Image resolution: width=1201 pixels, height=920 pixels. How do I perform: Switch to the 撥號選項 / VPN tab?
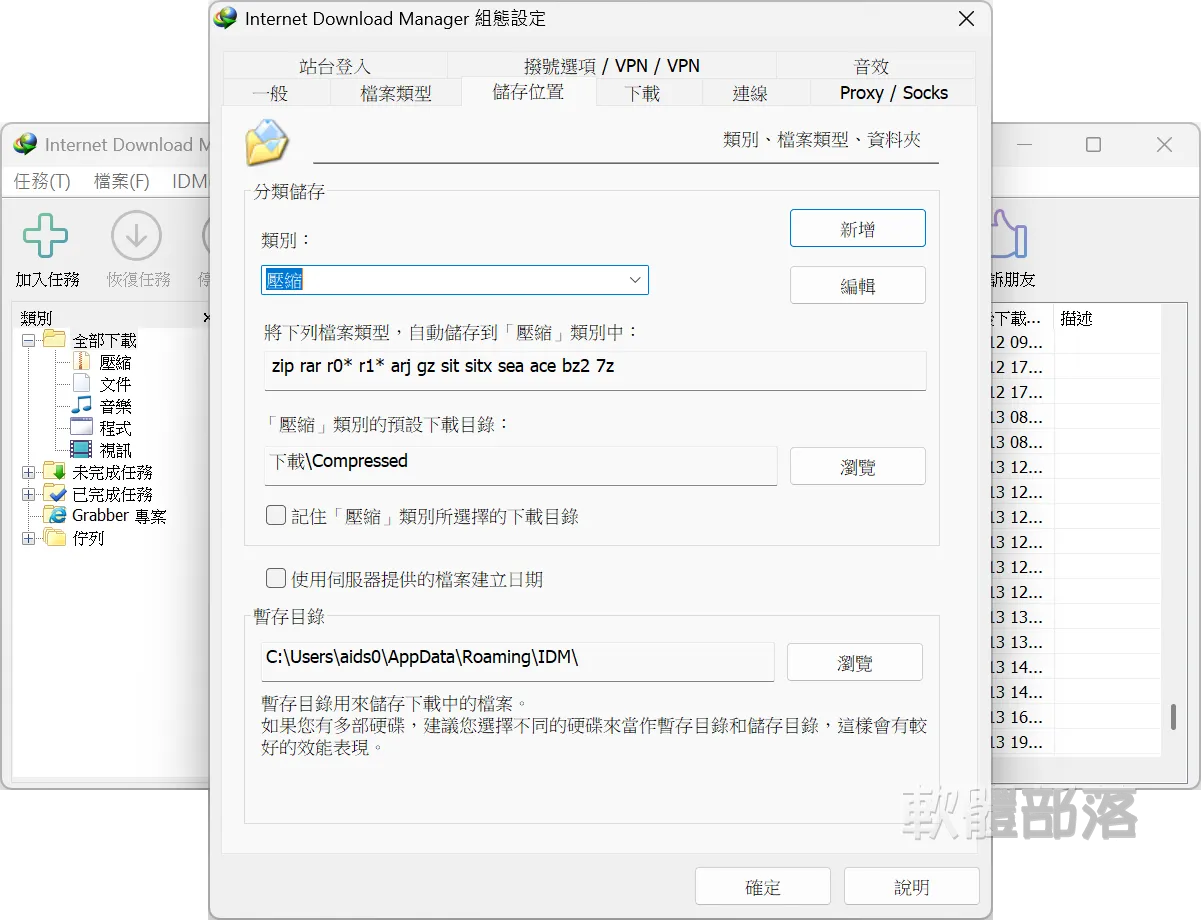click(x=612, y=66)
